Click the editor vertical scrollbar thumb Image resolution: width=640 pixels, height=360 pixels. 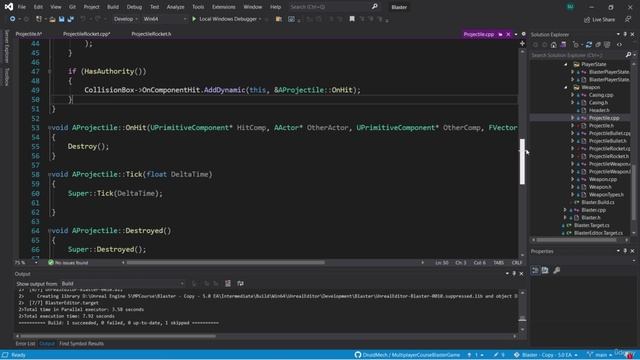pyautogui.click(x=522, y=161)
